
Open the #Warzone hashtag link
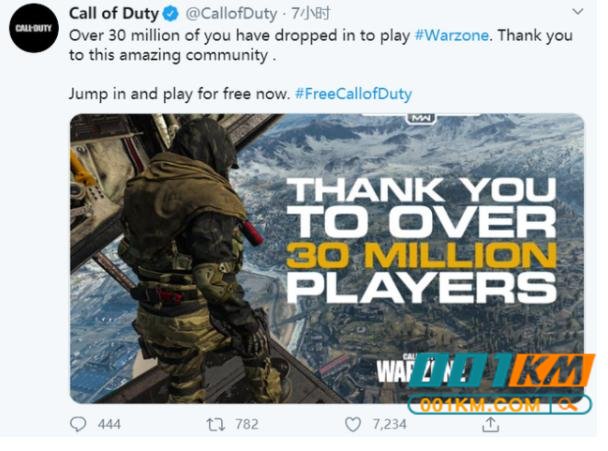click(x=452, y=35)
